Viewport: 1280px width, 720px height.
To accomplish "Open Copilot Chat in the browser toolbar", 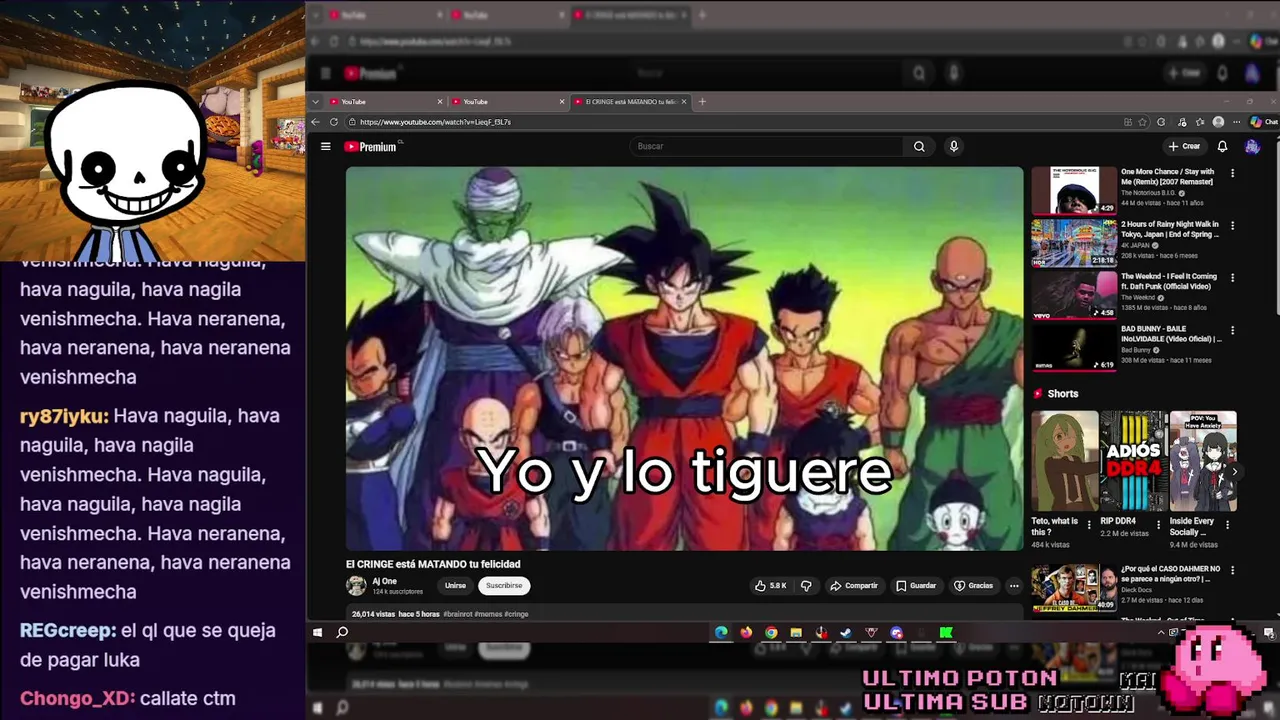I will pos(1263,122).
